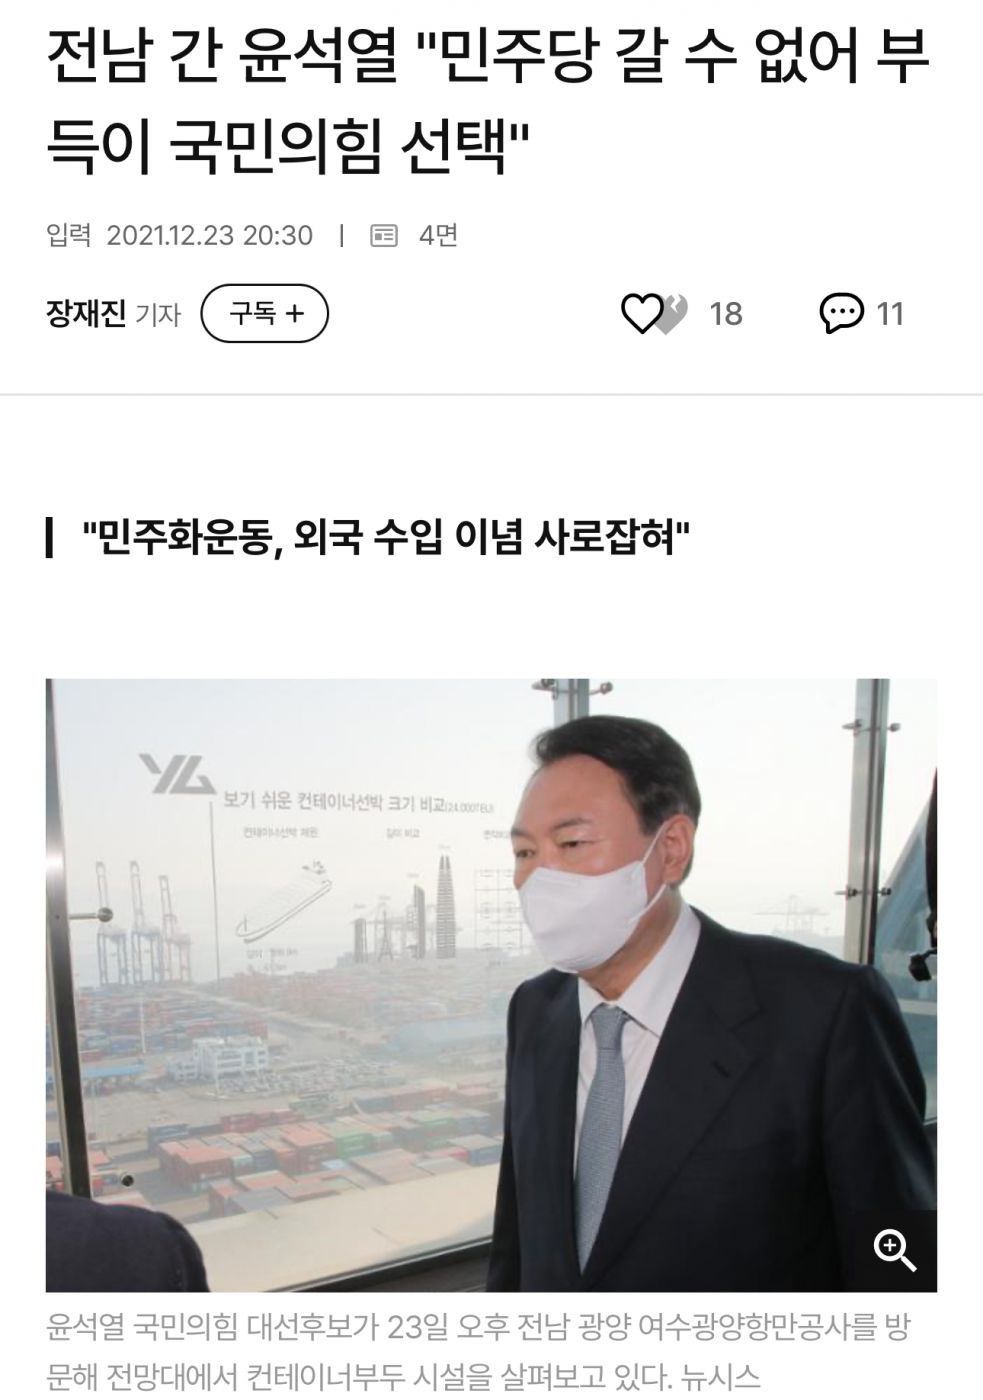Click the 4면 page label

(x=438, y=236)
